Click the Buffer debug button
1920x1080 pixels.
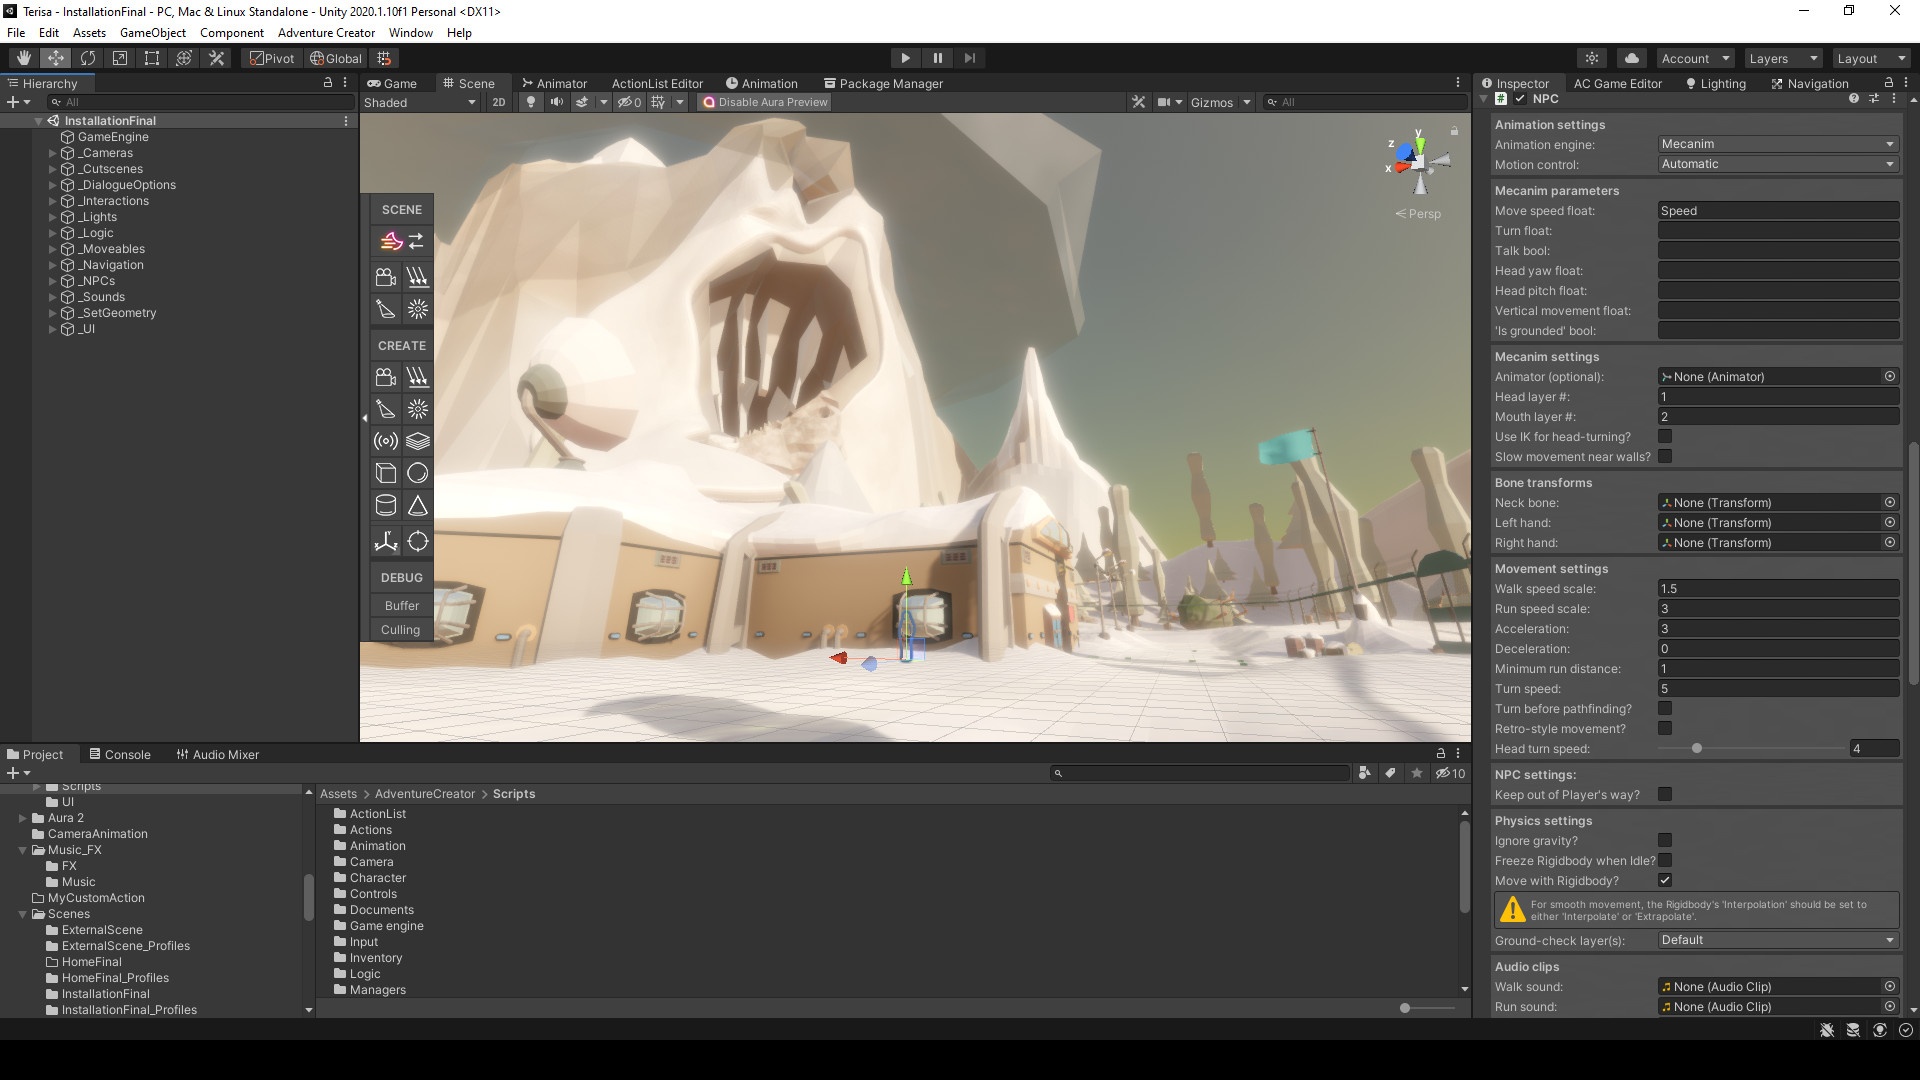tap(401, 606)
